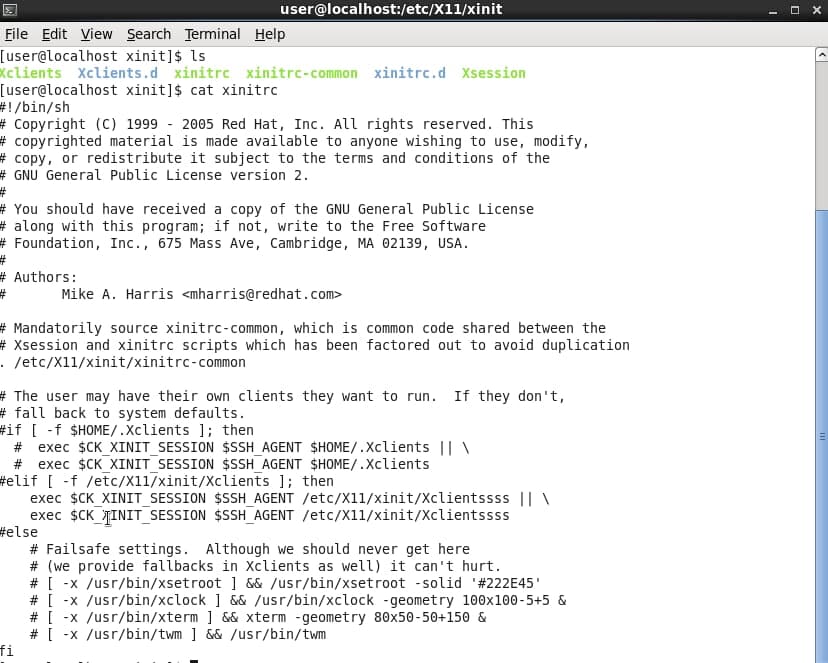Click the terminal icon in the title bar
This screenshot has height=663, width=828.
[10, 10]
